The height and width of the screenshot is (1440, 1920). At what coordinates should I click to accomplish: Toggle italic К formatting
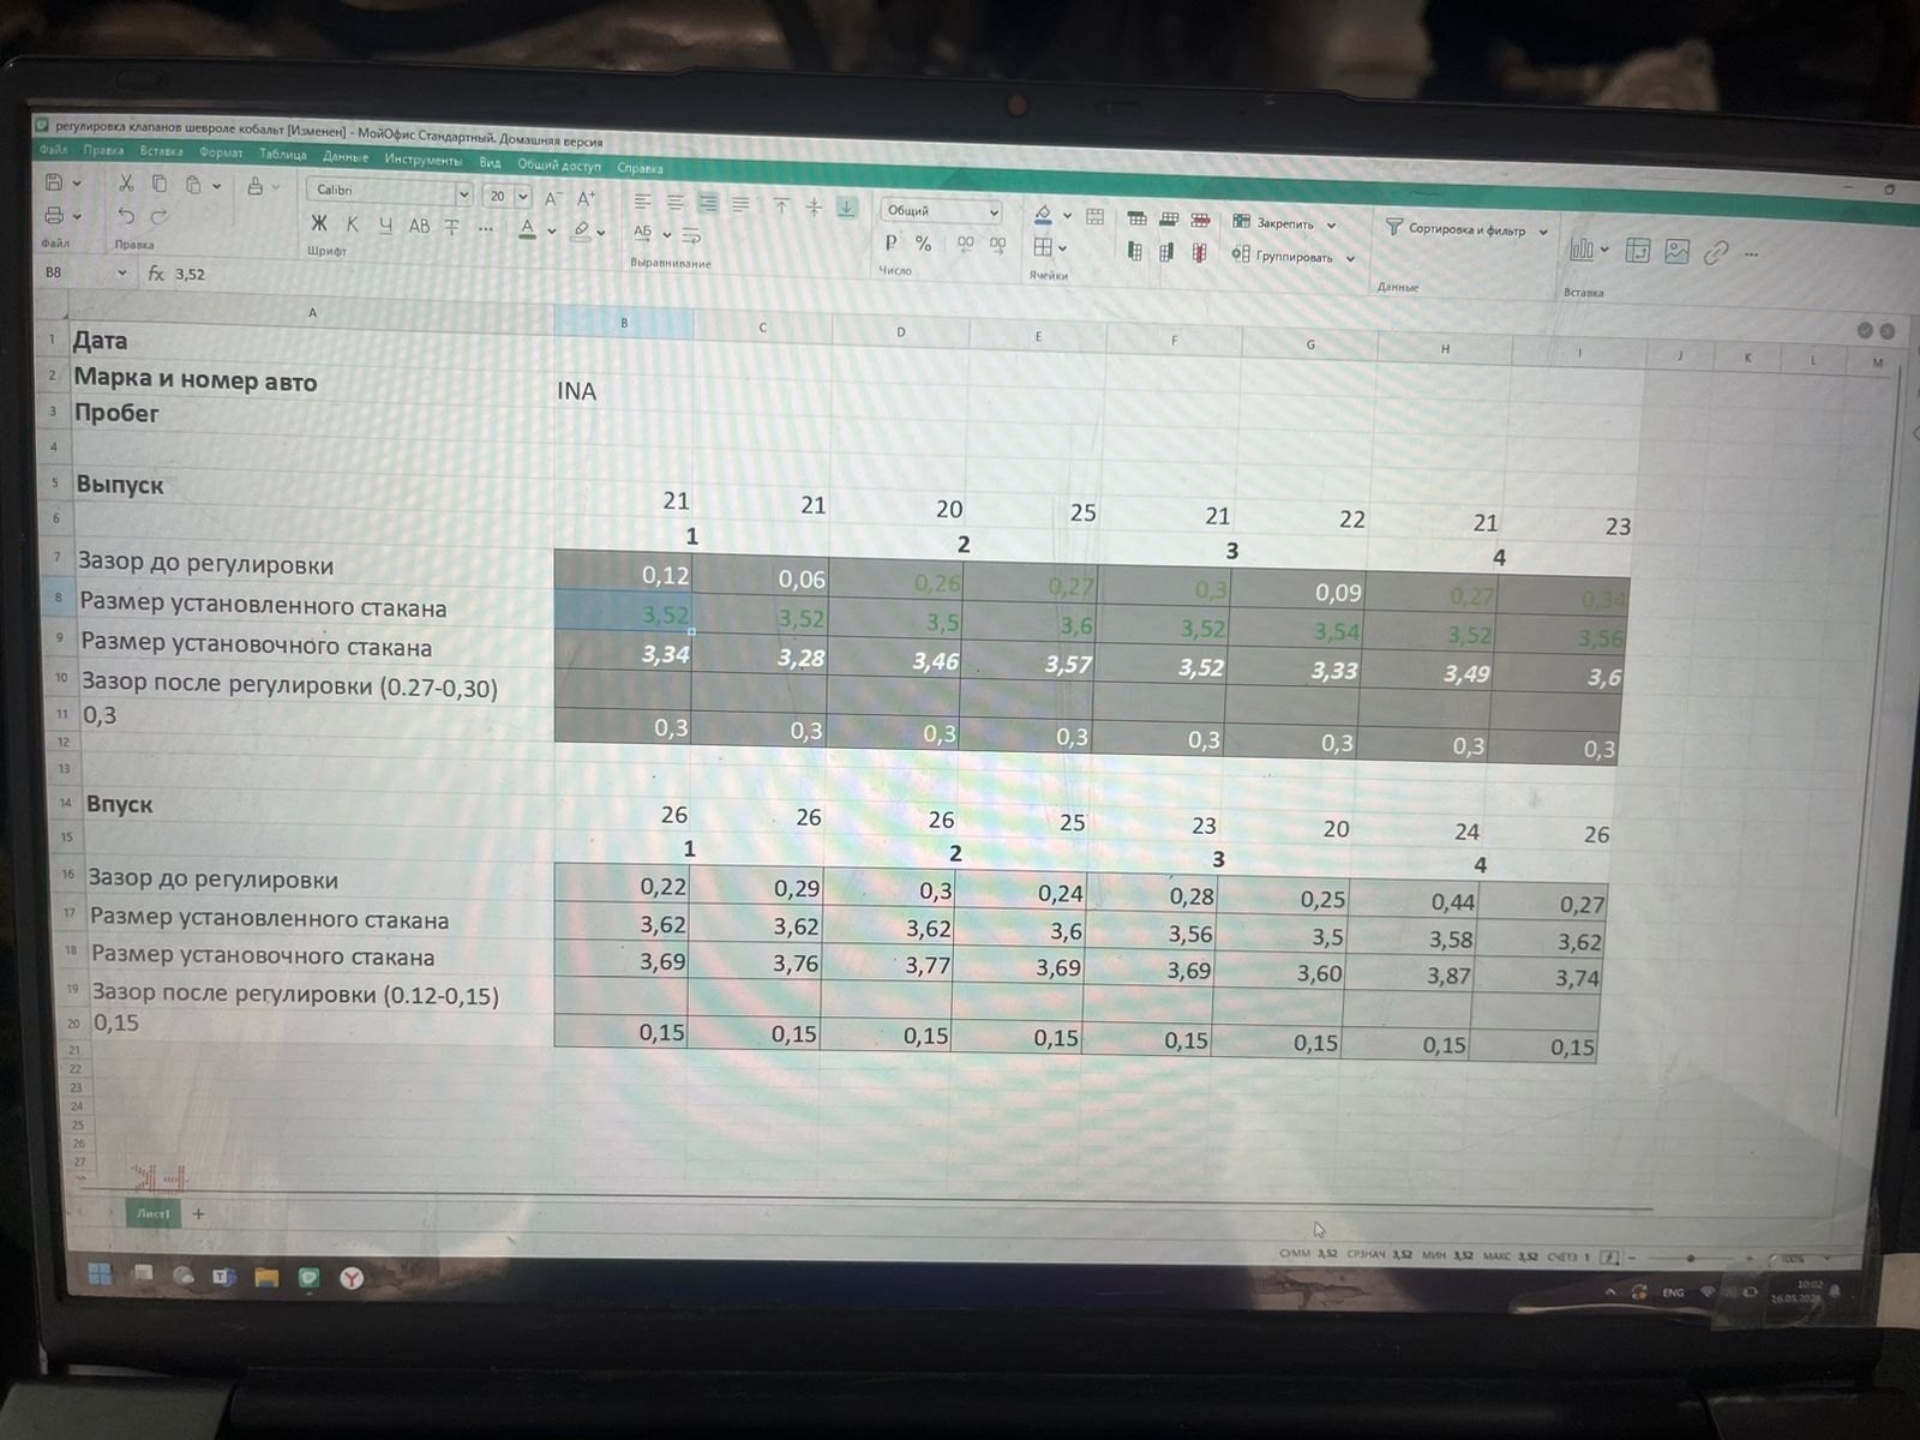(x=352, y=224)
